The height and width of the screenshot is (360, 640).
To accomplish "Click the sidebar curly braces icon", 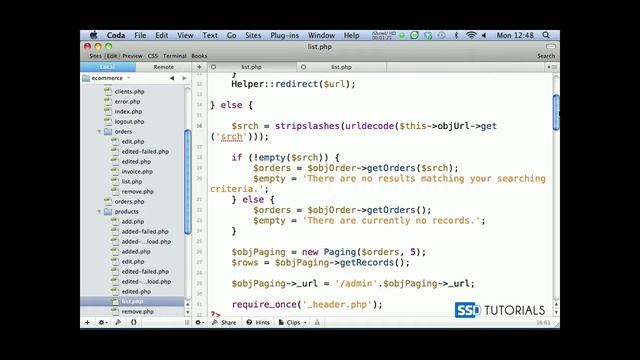I will (x=133, y=322).
